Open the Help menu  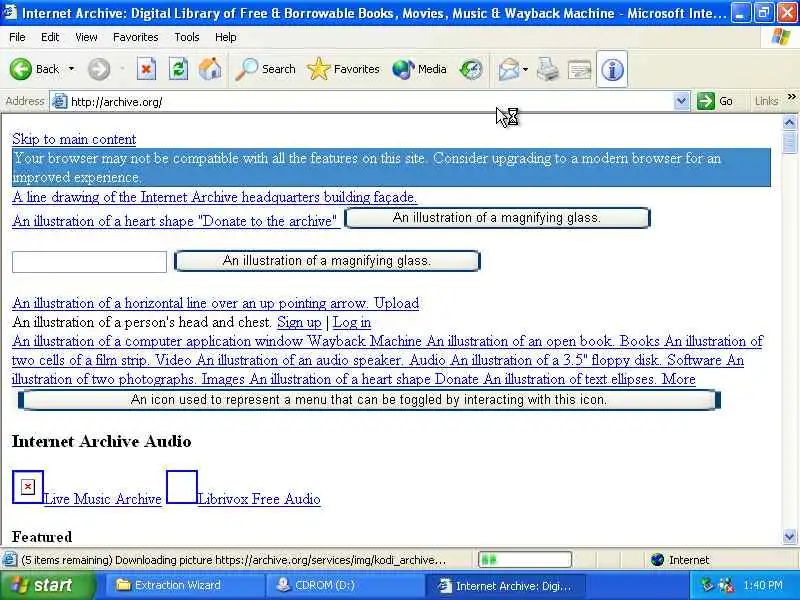(226, 37)
